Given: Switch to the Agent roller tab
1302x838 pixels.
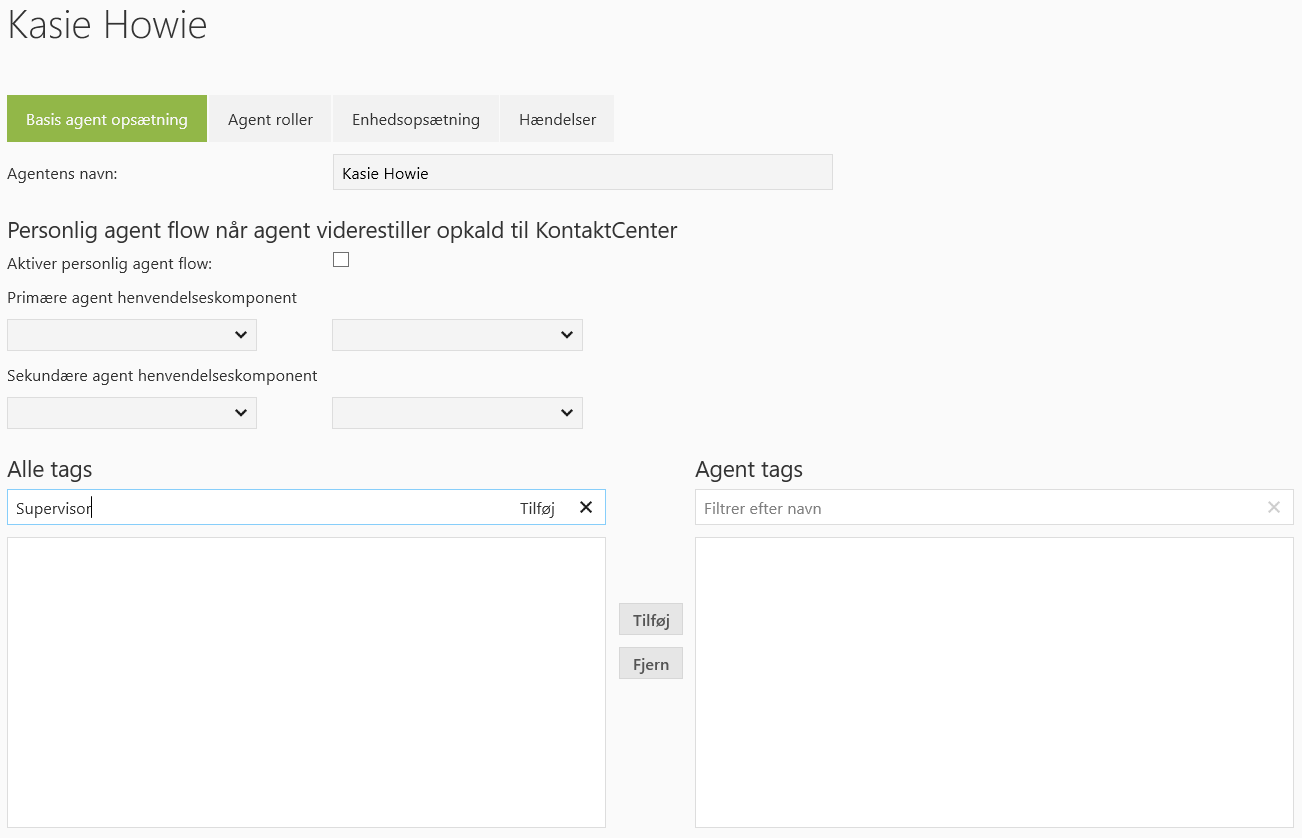Looking at the screenshot, I should click(270, 119).
